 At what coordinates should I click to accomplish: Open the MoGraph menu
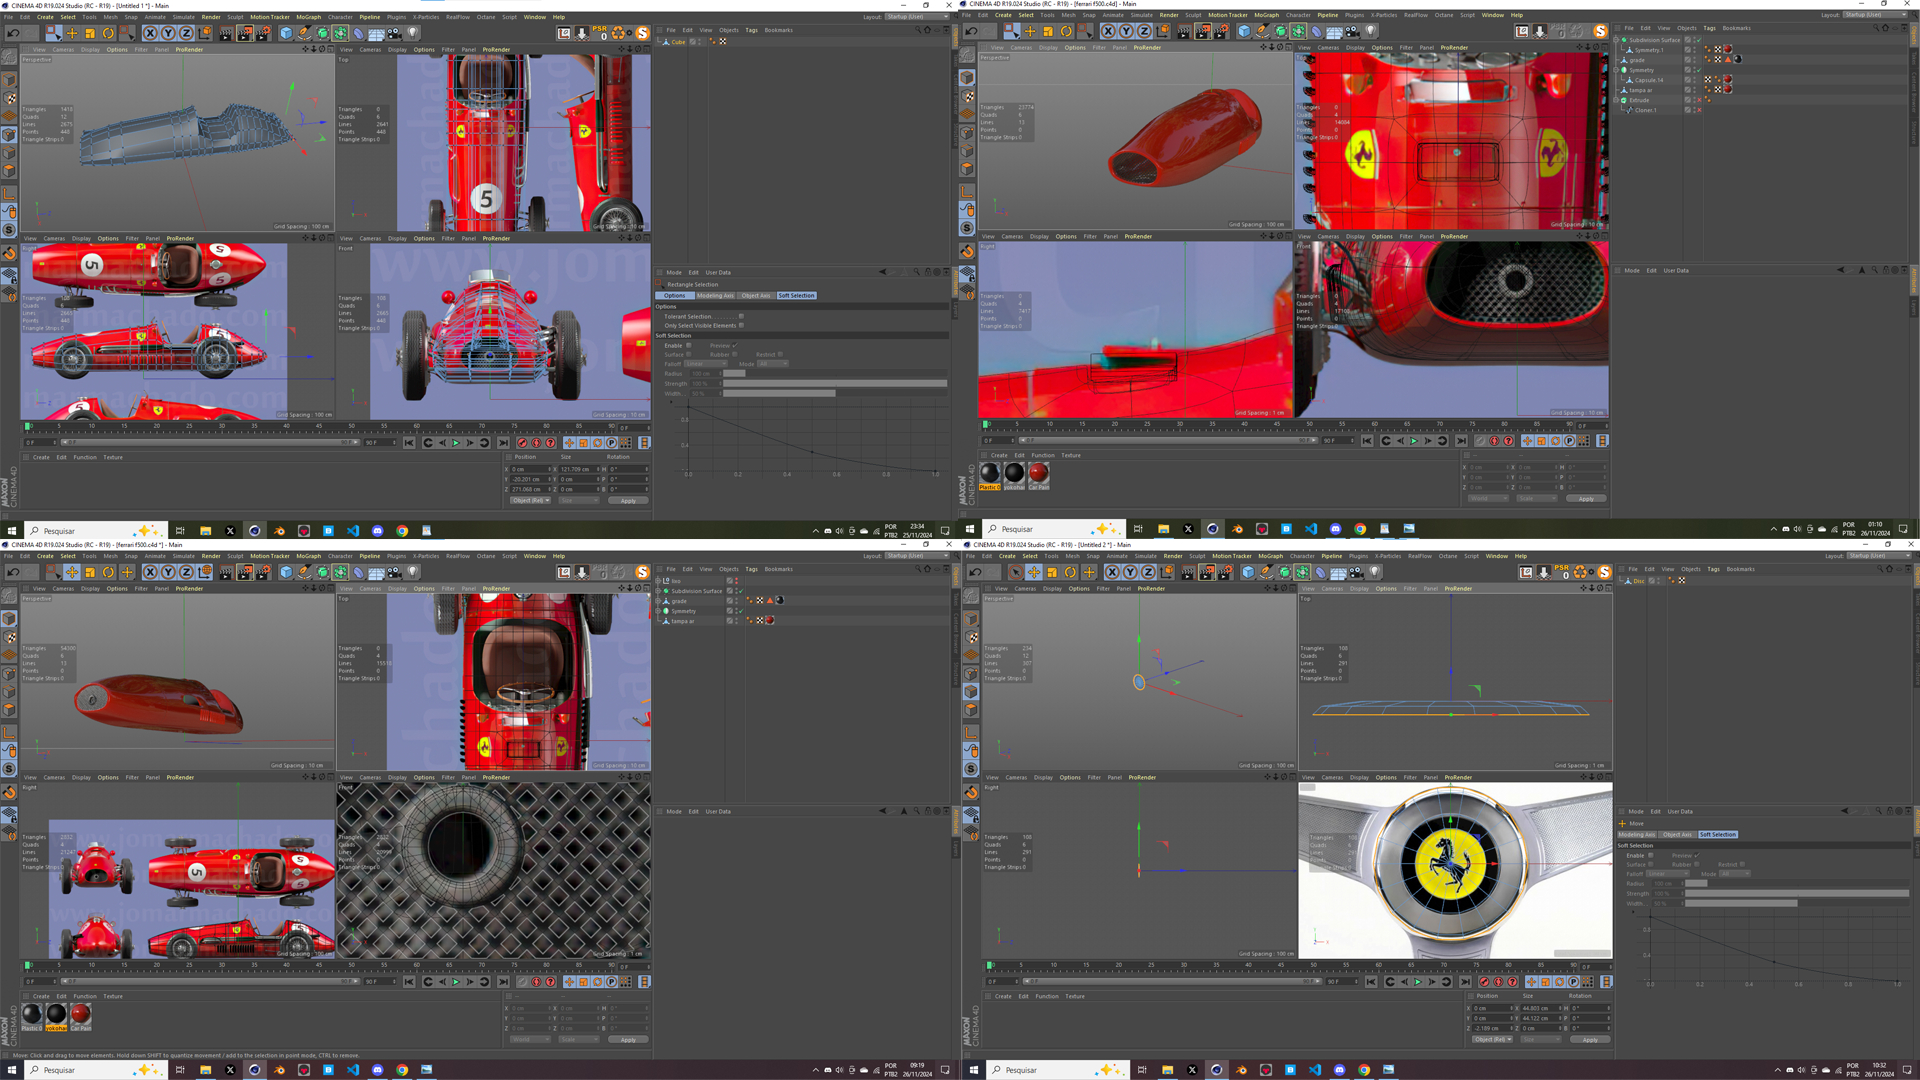(307, 17)
